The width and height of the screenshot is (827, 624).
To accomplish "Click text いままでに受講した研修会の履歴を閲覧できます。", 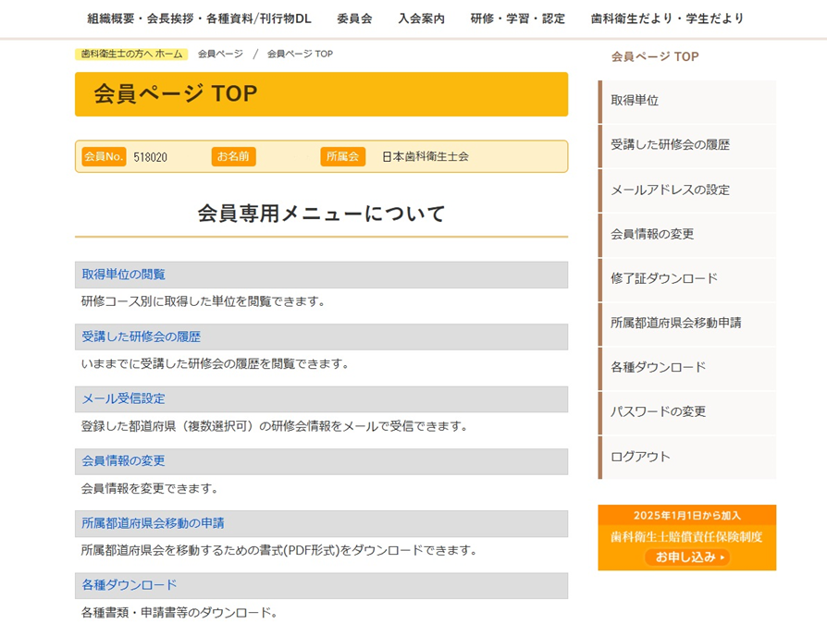I will pos(215,364).
